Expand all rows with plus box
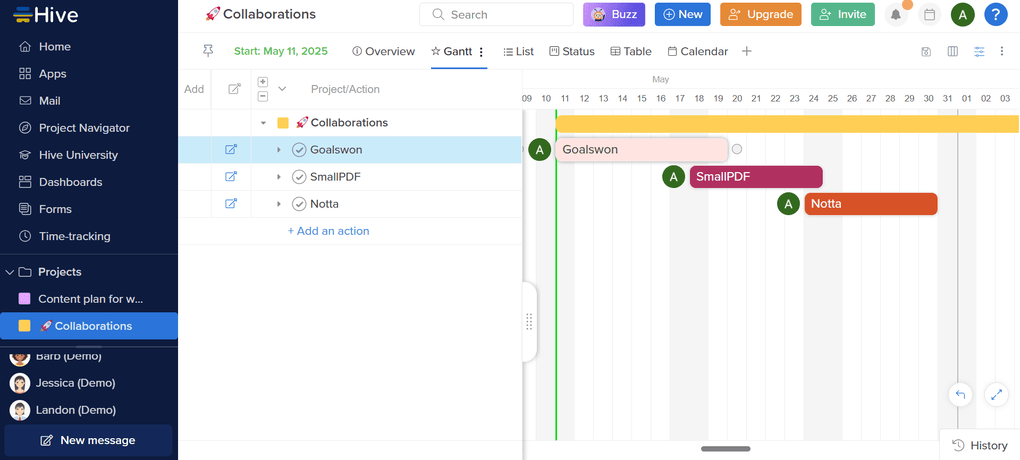Viewport: 1020px width, 460px height. 263,82
